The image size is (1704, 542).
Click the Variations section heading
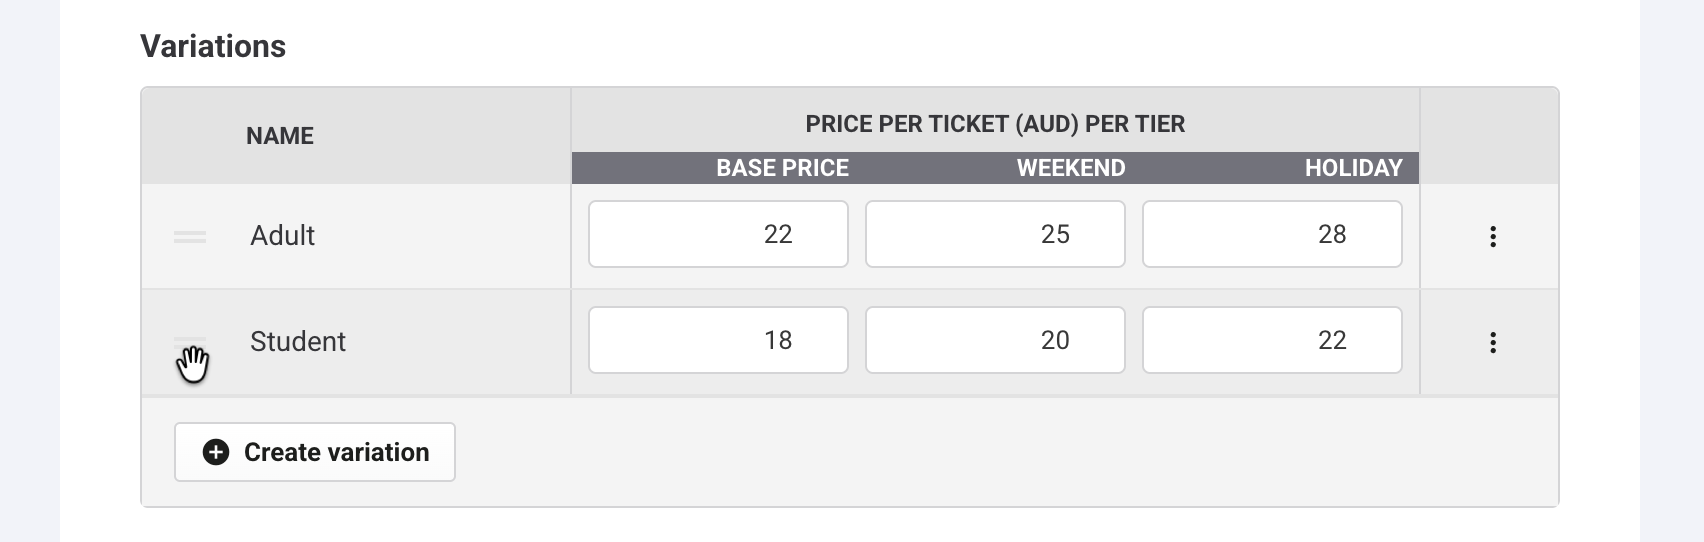213,46
